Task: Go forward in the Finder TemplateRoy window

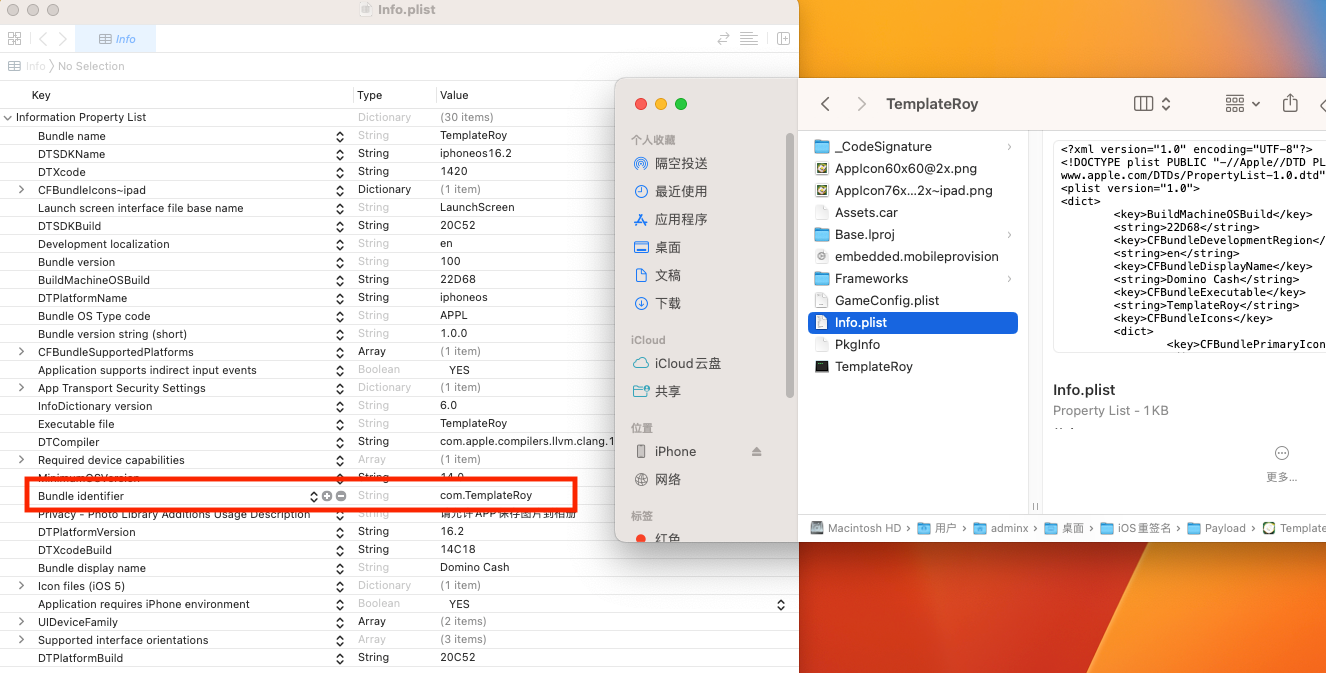Action: 861,104
